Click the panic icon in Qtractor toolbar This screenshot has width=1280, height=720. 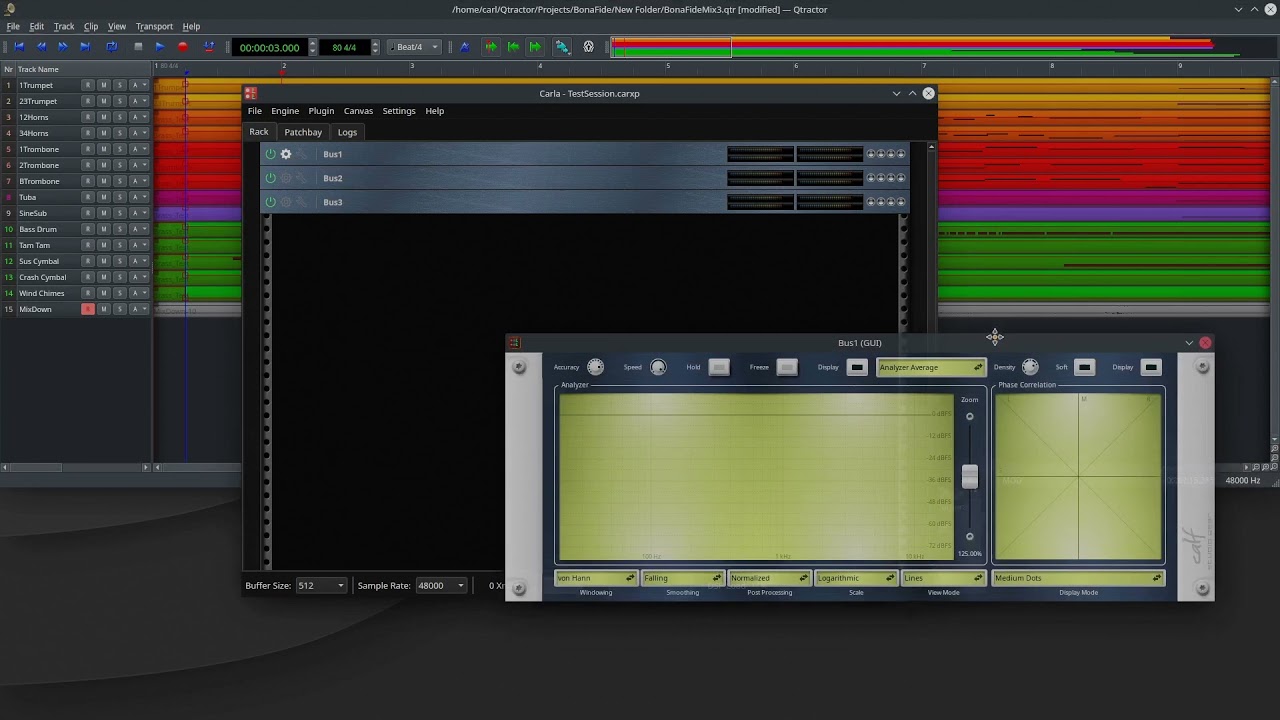click(588, 47)
